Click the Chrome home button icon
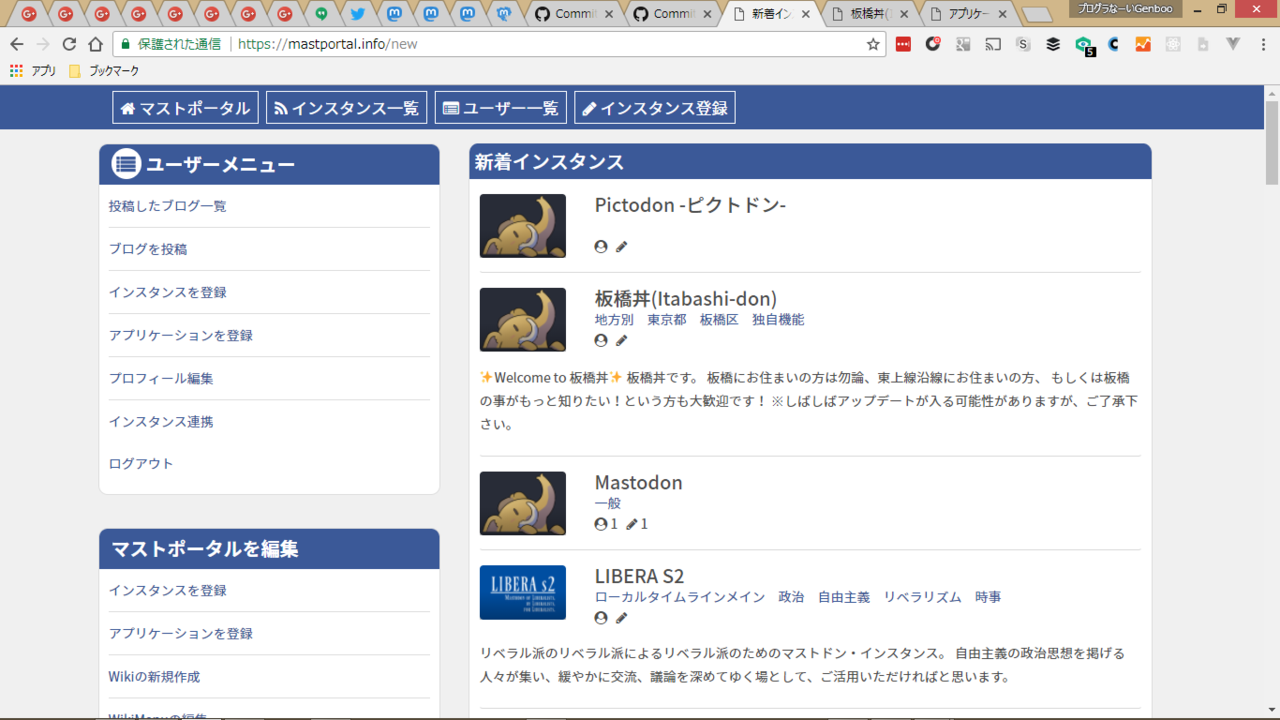Viewport: 1280px width, 720px height. (95, 44)
